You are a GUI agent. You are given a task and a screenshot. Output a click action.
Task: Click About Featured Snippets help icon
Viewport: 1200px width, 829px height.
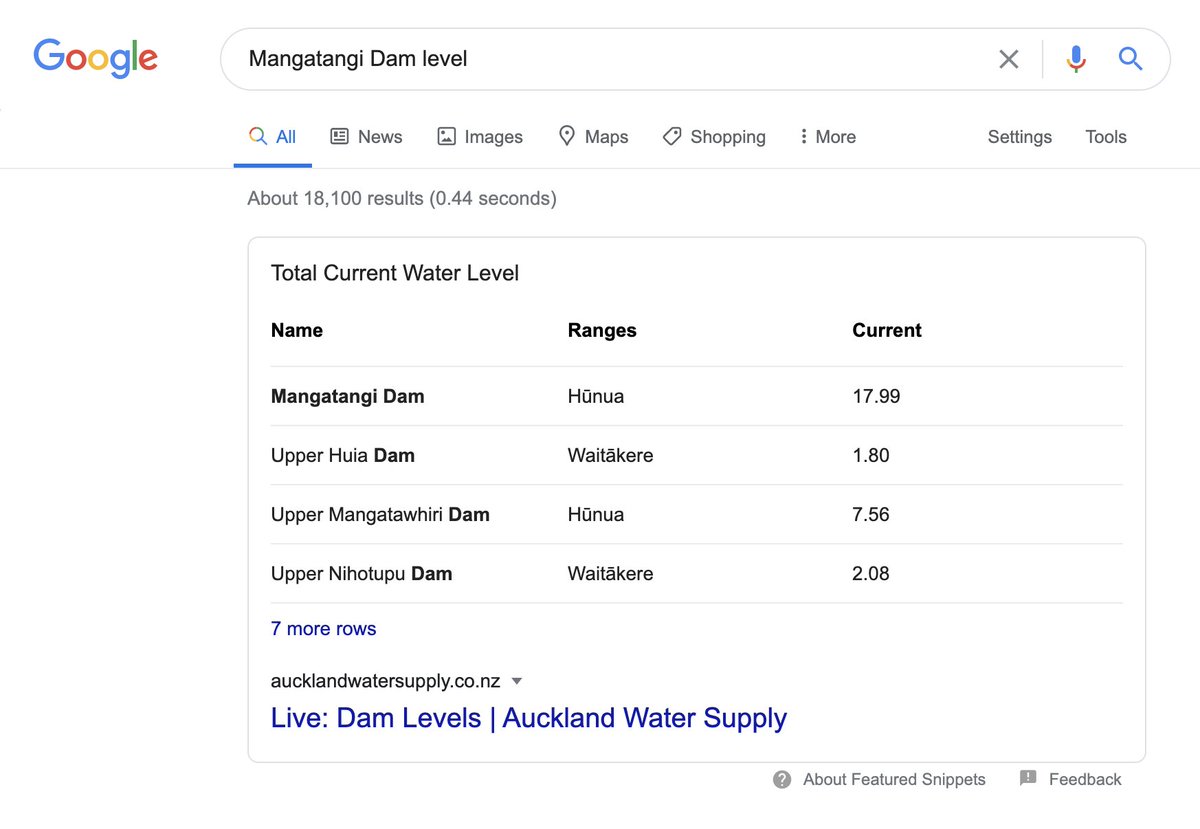[x=782, y=780]
